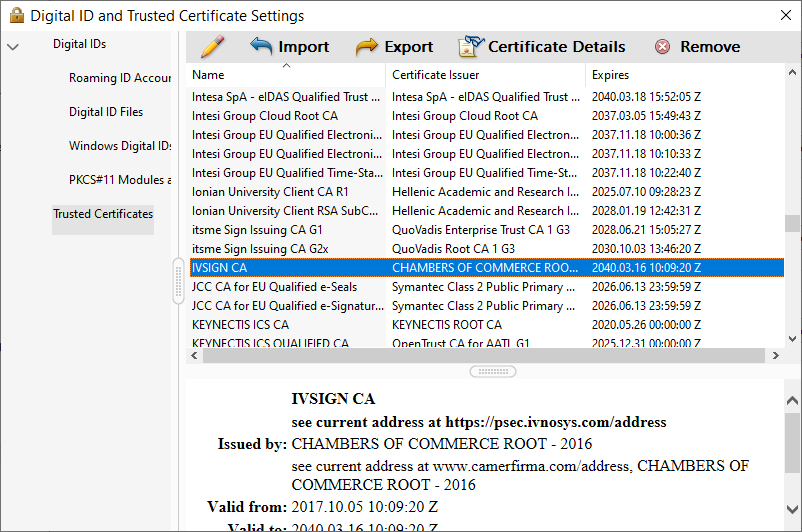
Task: Click the expiry 2037.03.05 15:49:43 Z cell
Action: (x=646, y=116)
